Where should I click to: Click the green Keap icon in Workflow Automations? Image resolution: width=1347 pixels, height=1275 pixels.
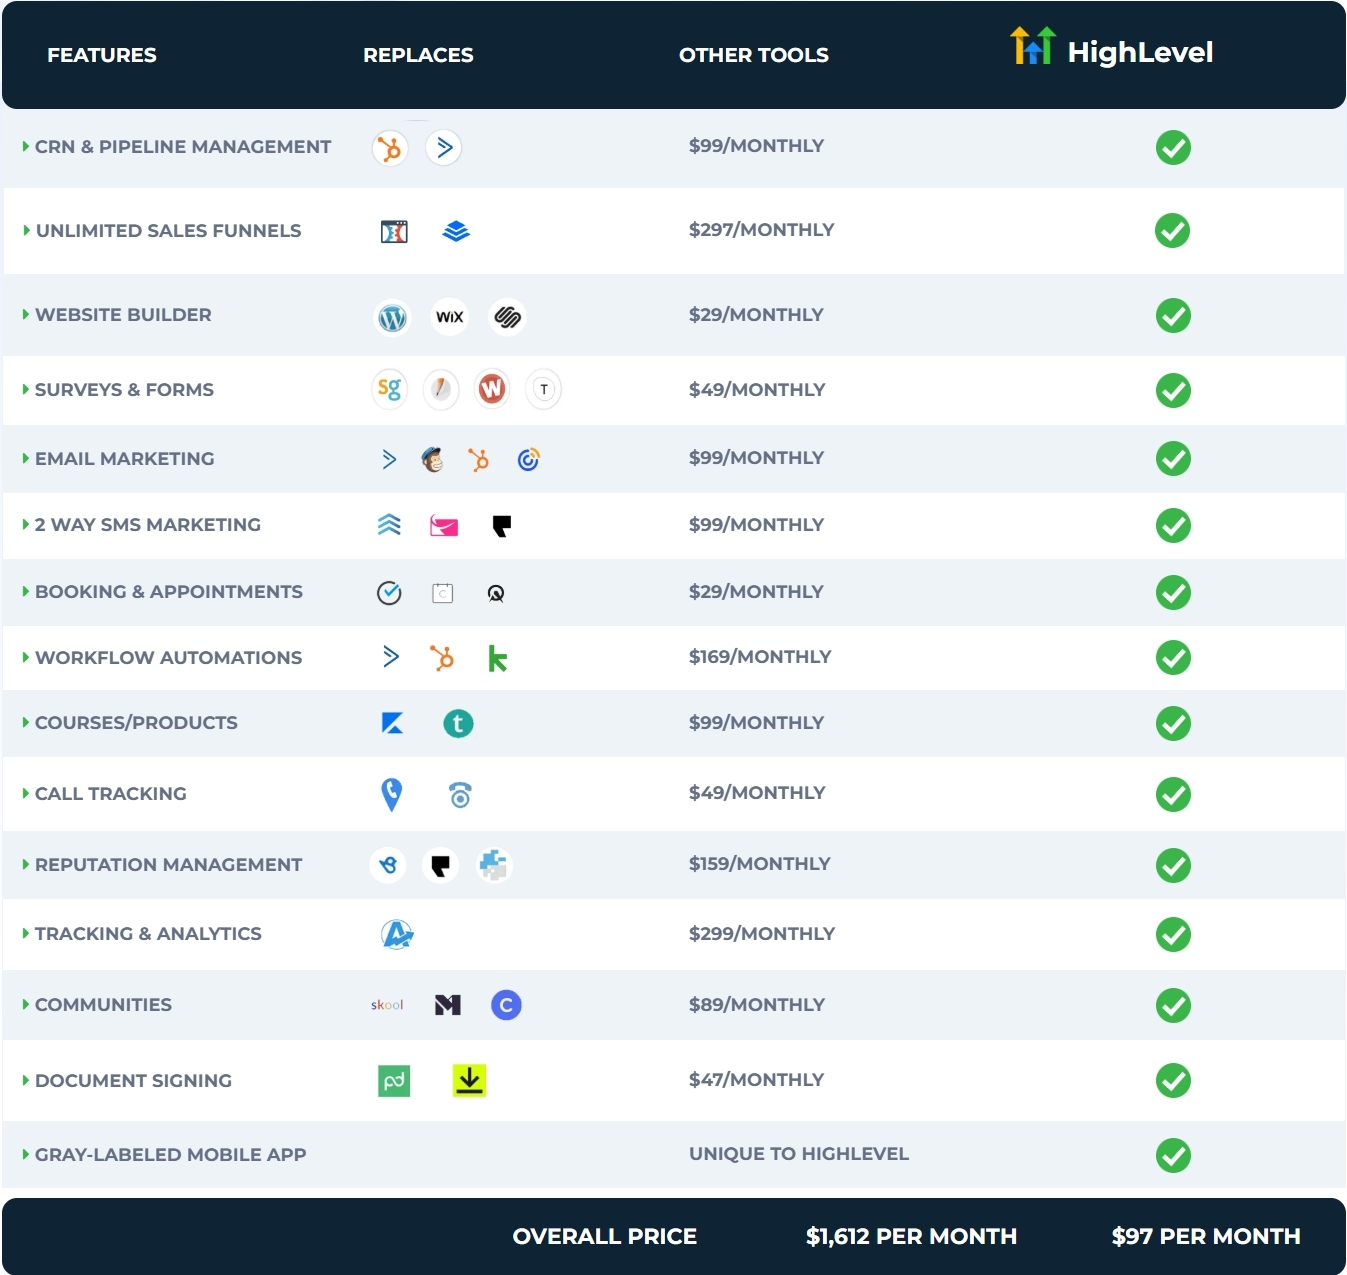coord(497,658)
